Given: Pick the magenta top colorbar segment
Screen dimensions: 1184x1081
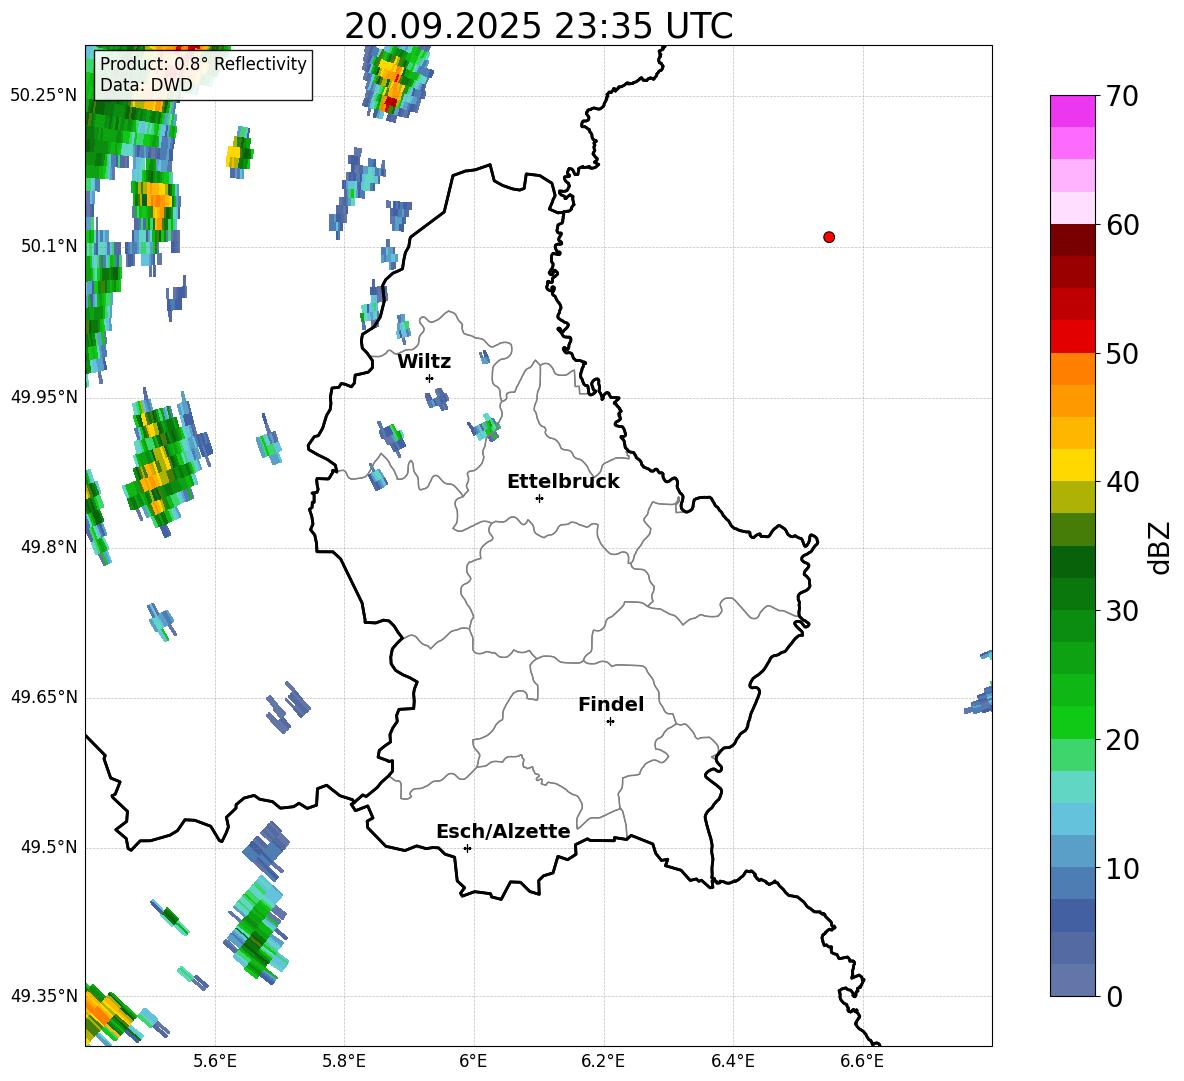Looking at the screenshot, I should [1072, 112].
